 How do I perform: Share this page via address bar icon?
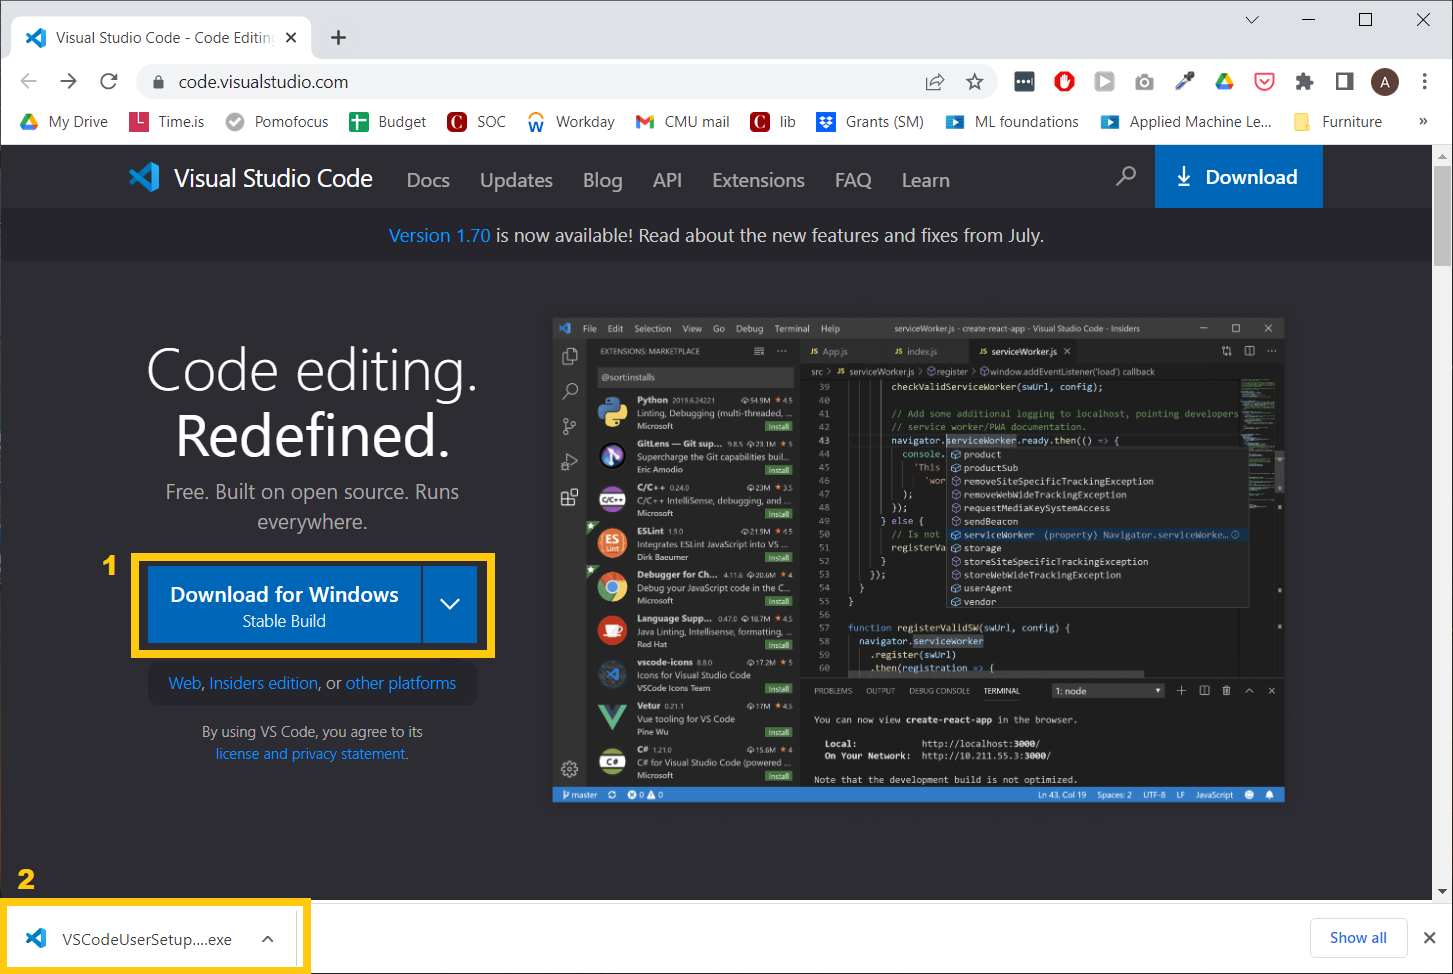tap(935, 82)
